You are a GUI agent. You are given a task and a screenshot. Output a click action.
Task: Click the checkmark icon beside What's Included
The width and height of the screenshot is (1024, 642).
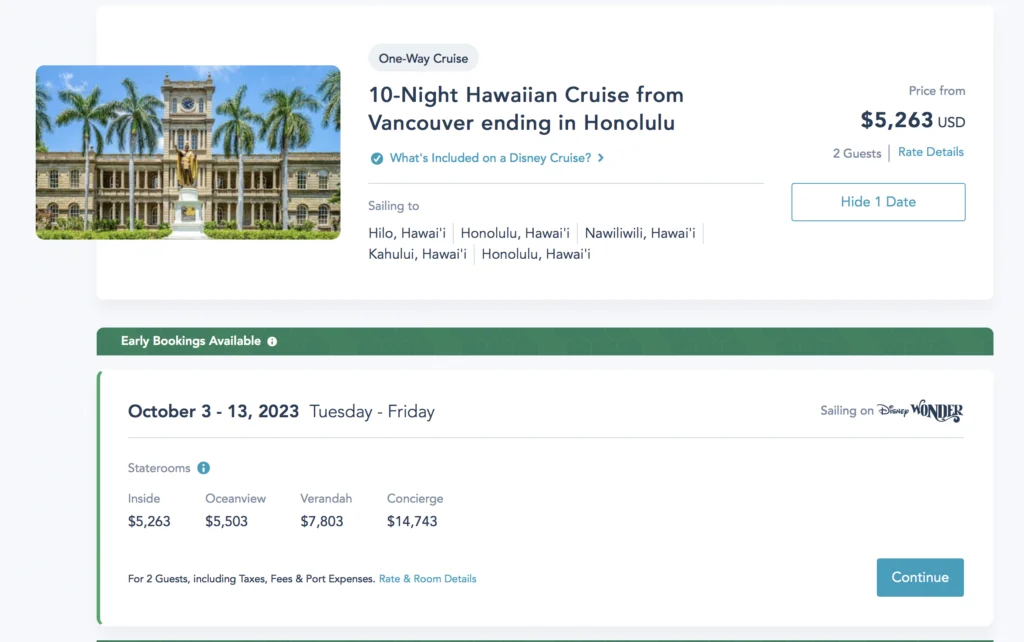[377, 158]
